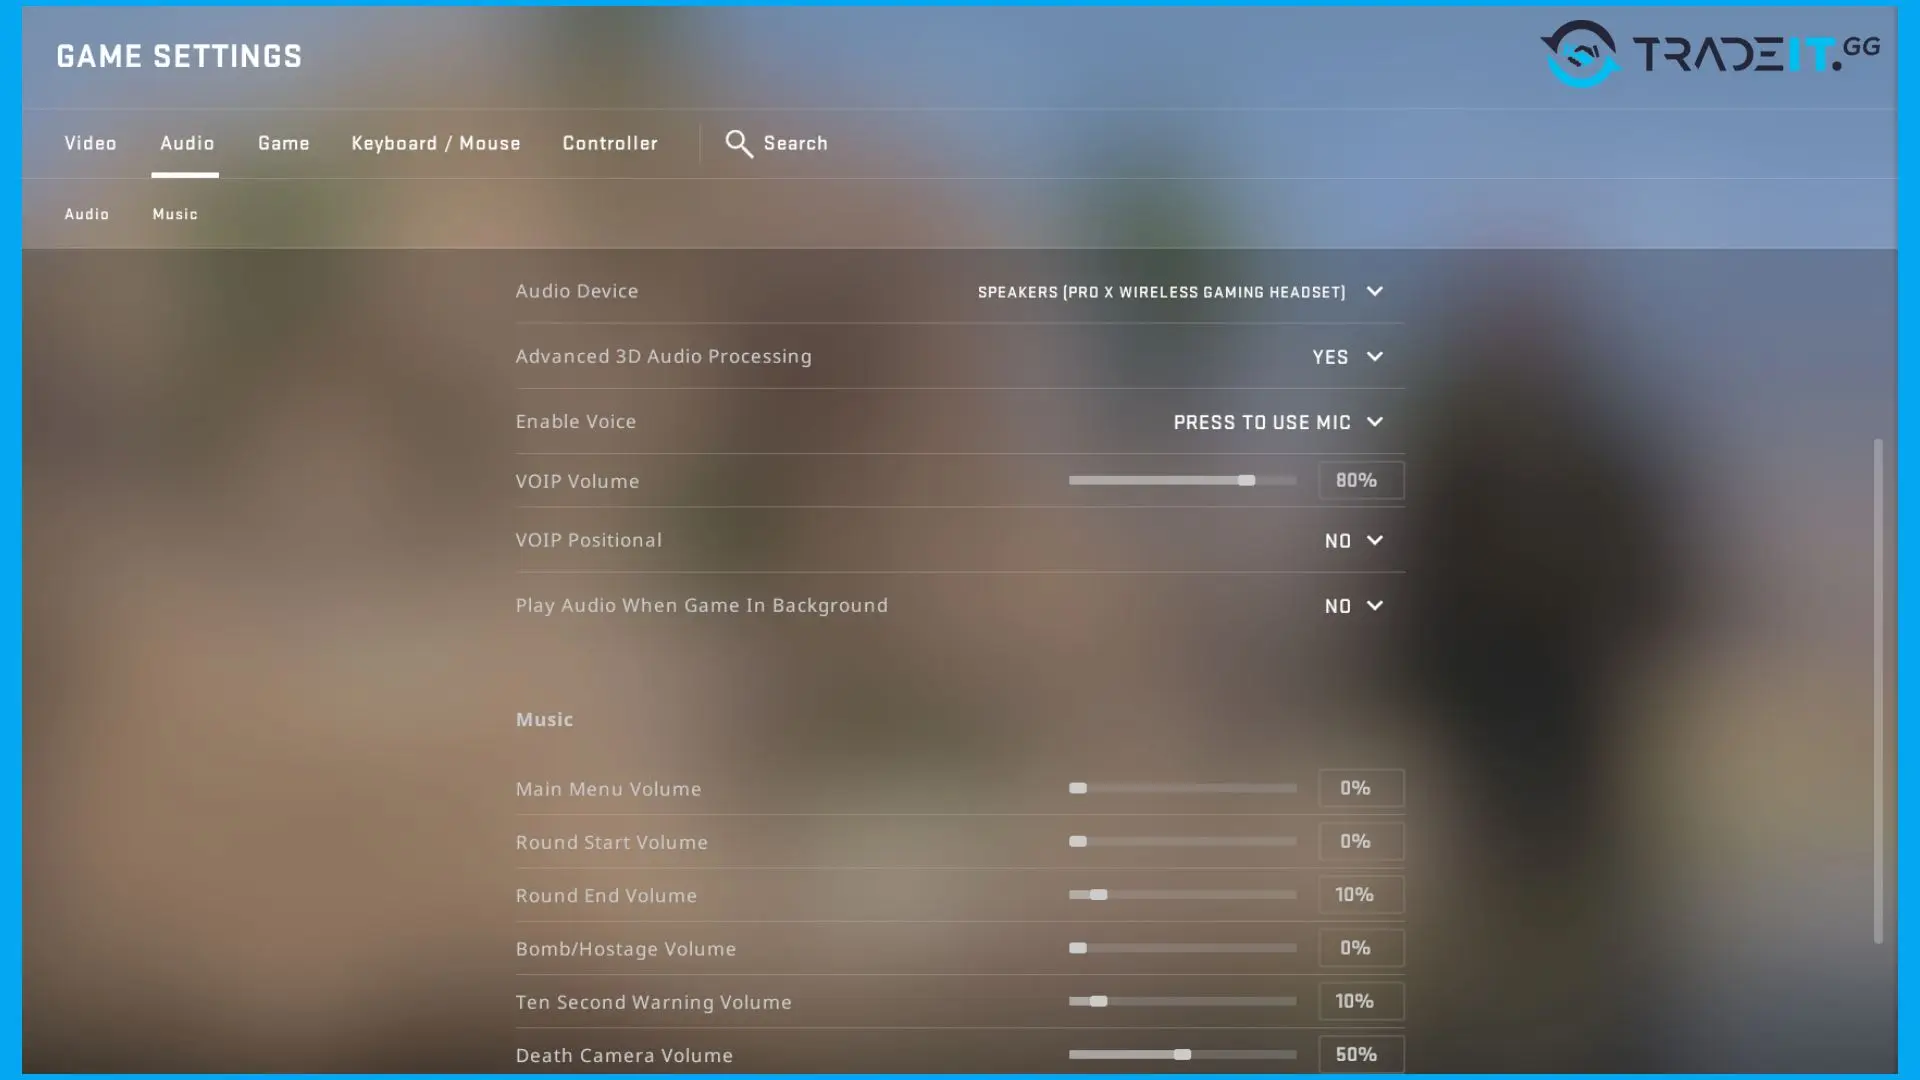
Task: Jump to the Music subsection link
Action: click(175, 214)
